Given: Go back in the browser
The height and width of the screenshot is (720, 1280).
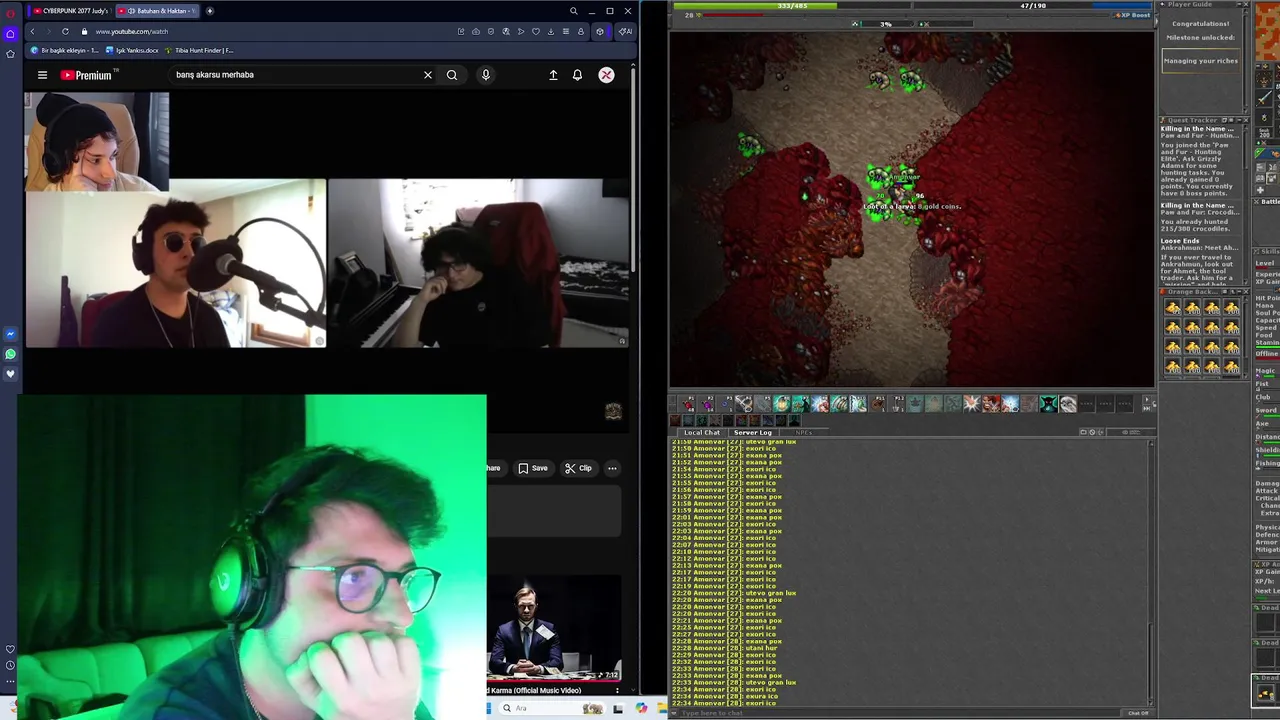Looking at the screenshot, I should click(x=32, y=31).
